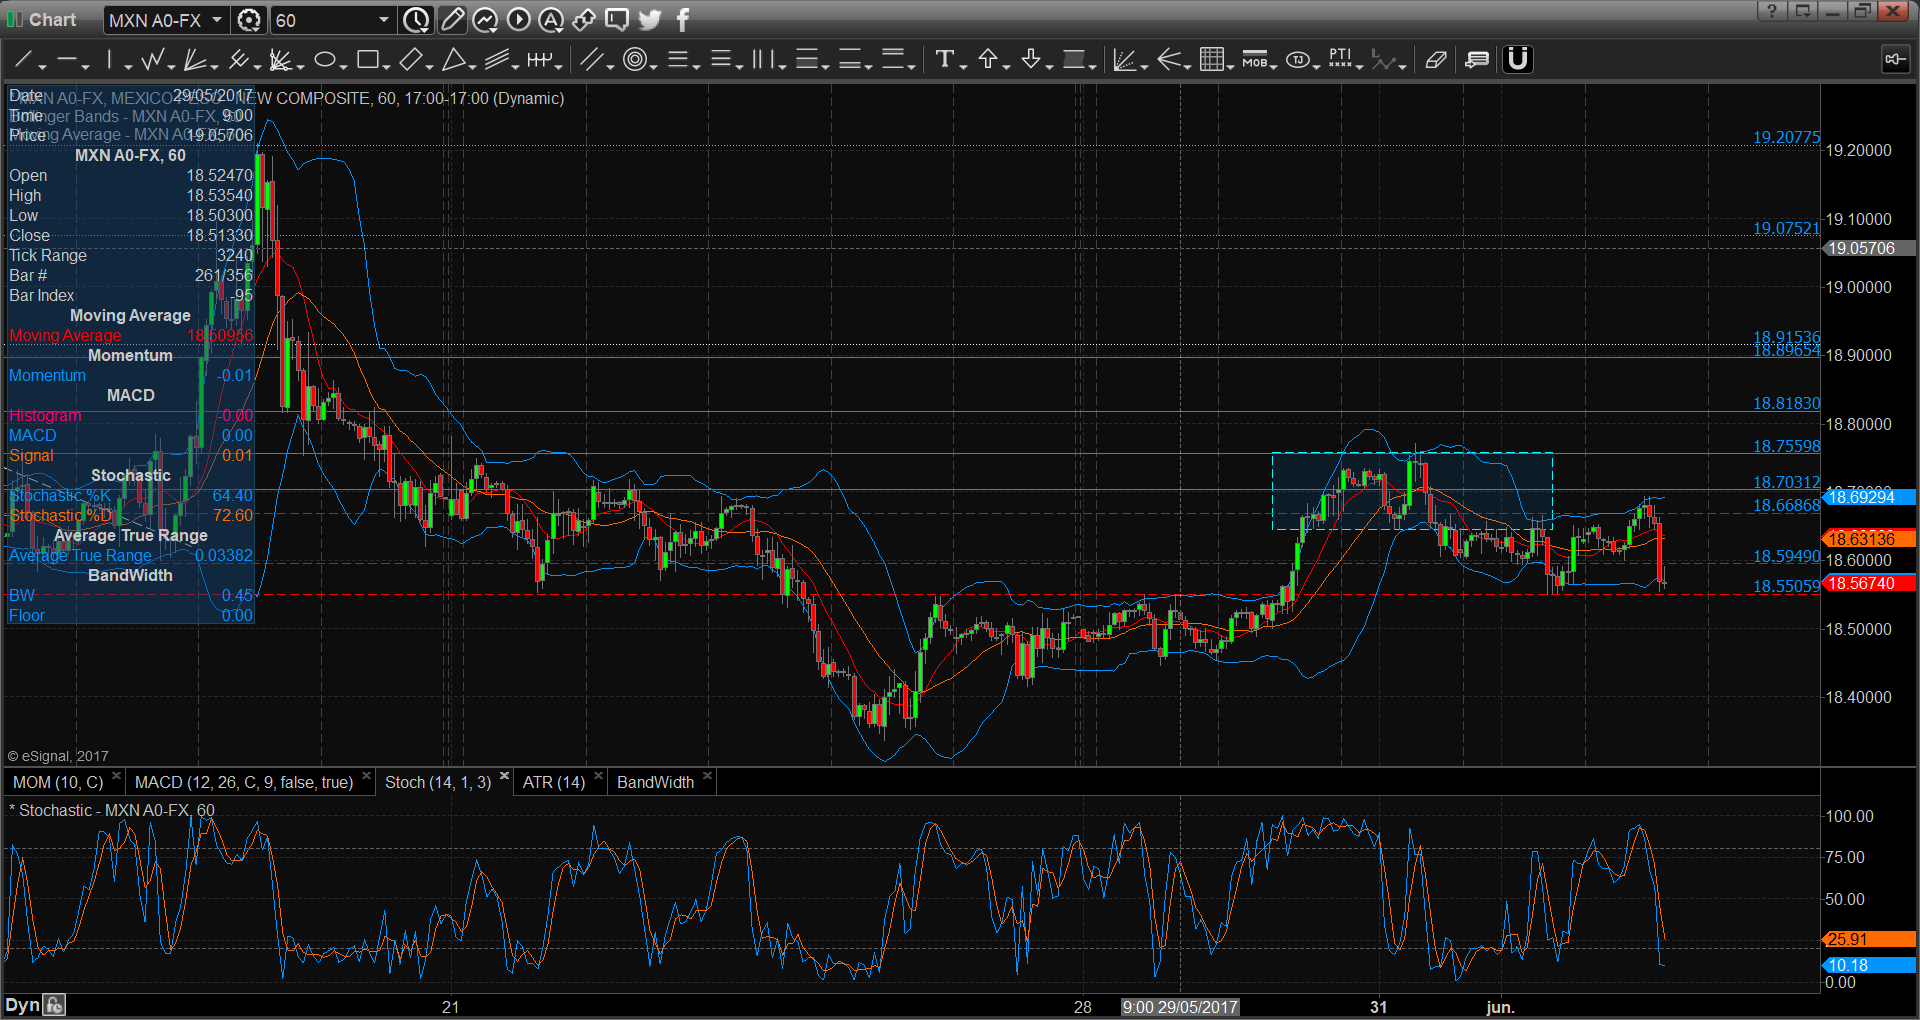Select the up arrow marker tool
Image resolution: width=1920 pixels, height=1020 pixels.
click(x=988, y=60)
